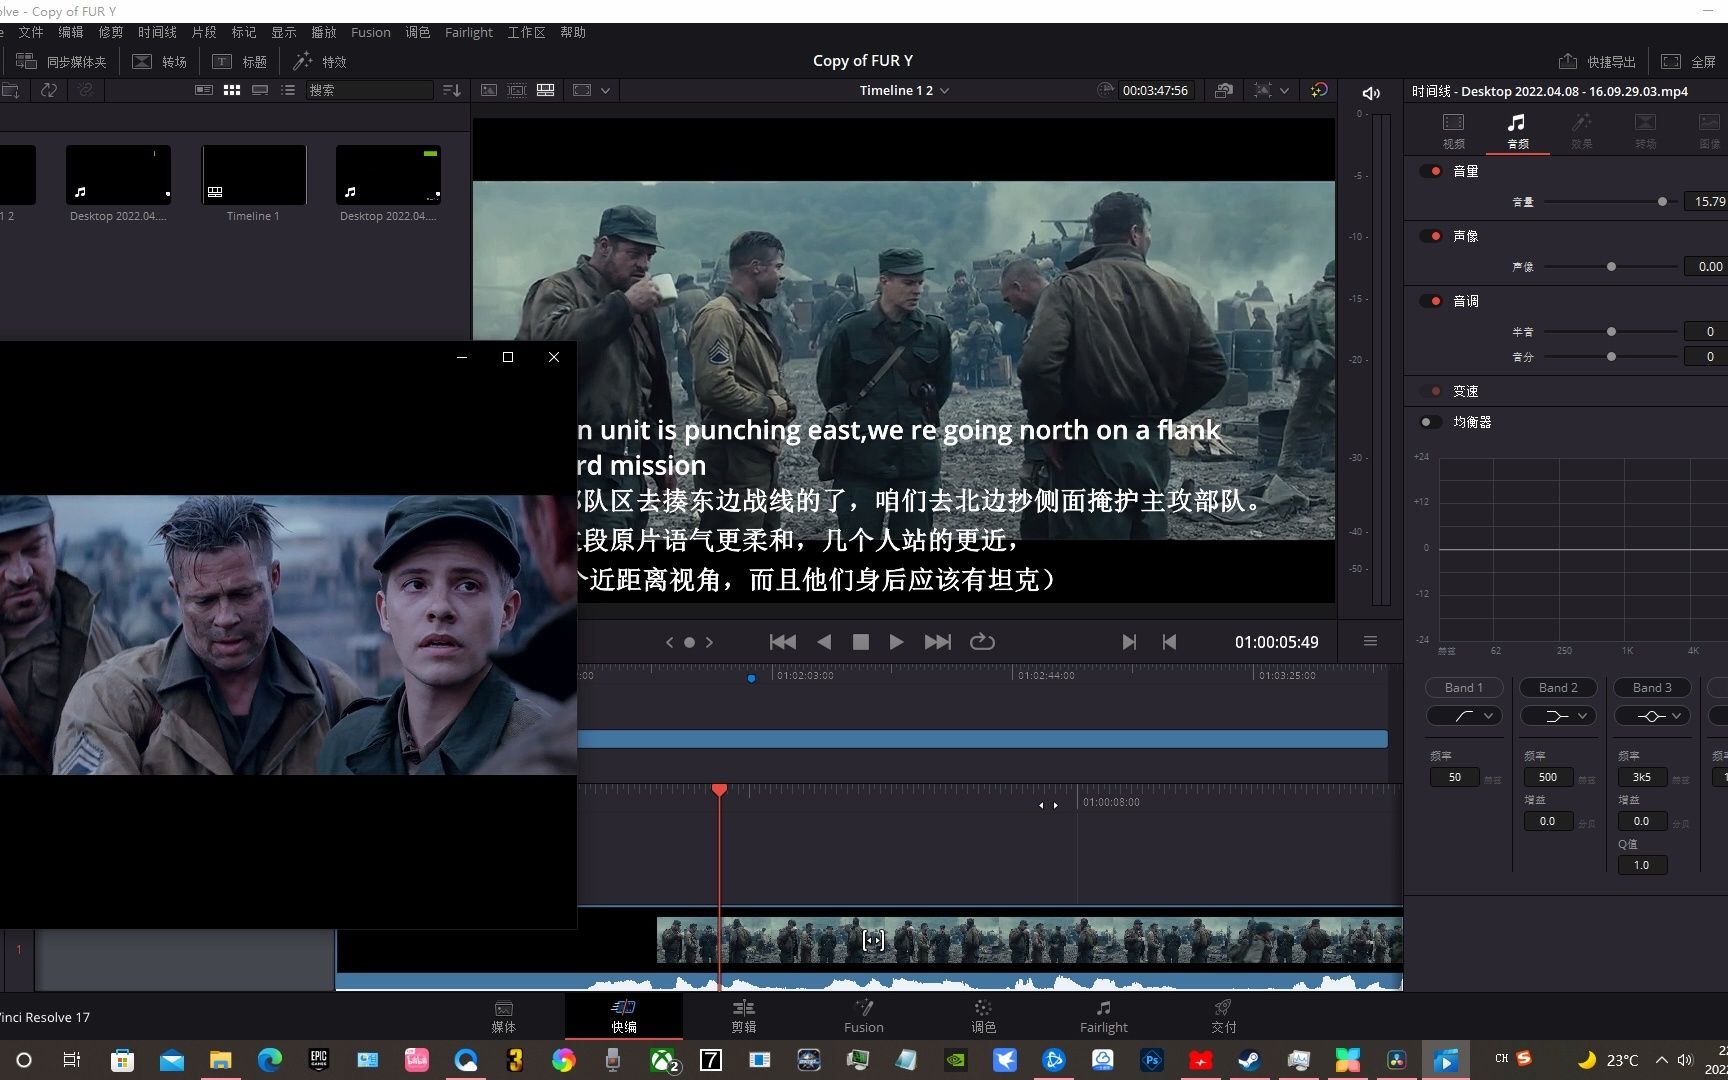The width and height of the screenshot is (1728, 1080).
Task: Open the Video (视频) inspector tab
Action: tap(1453, 130)
